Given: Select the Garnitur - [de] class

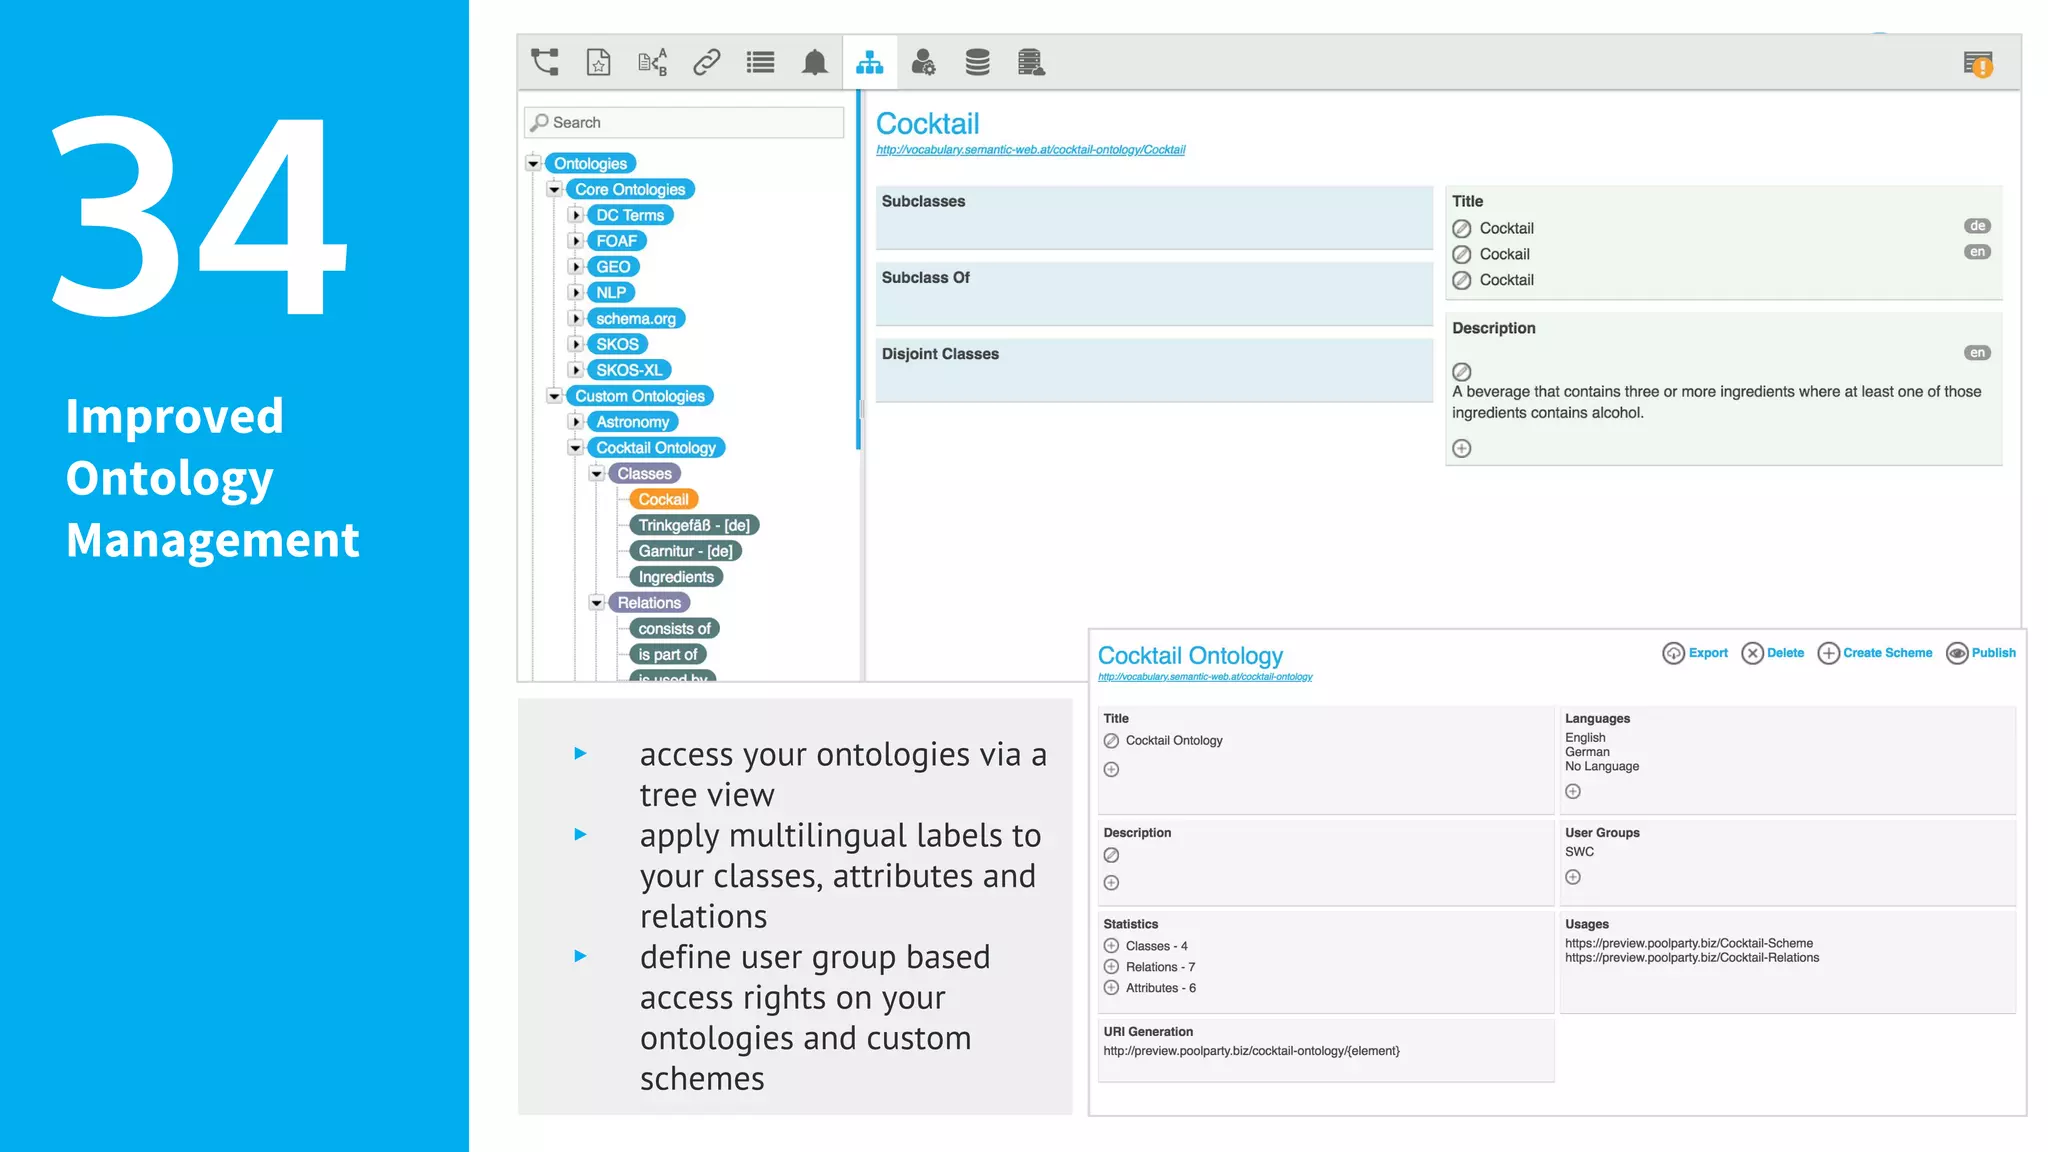Looking at the screenshot, I should (x=686, y=551).
